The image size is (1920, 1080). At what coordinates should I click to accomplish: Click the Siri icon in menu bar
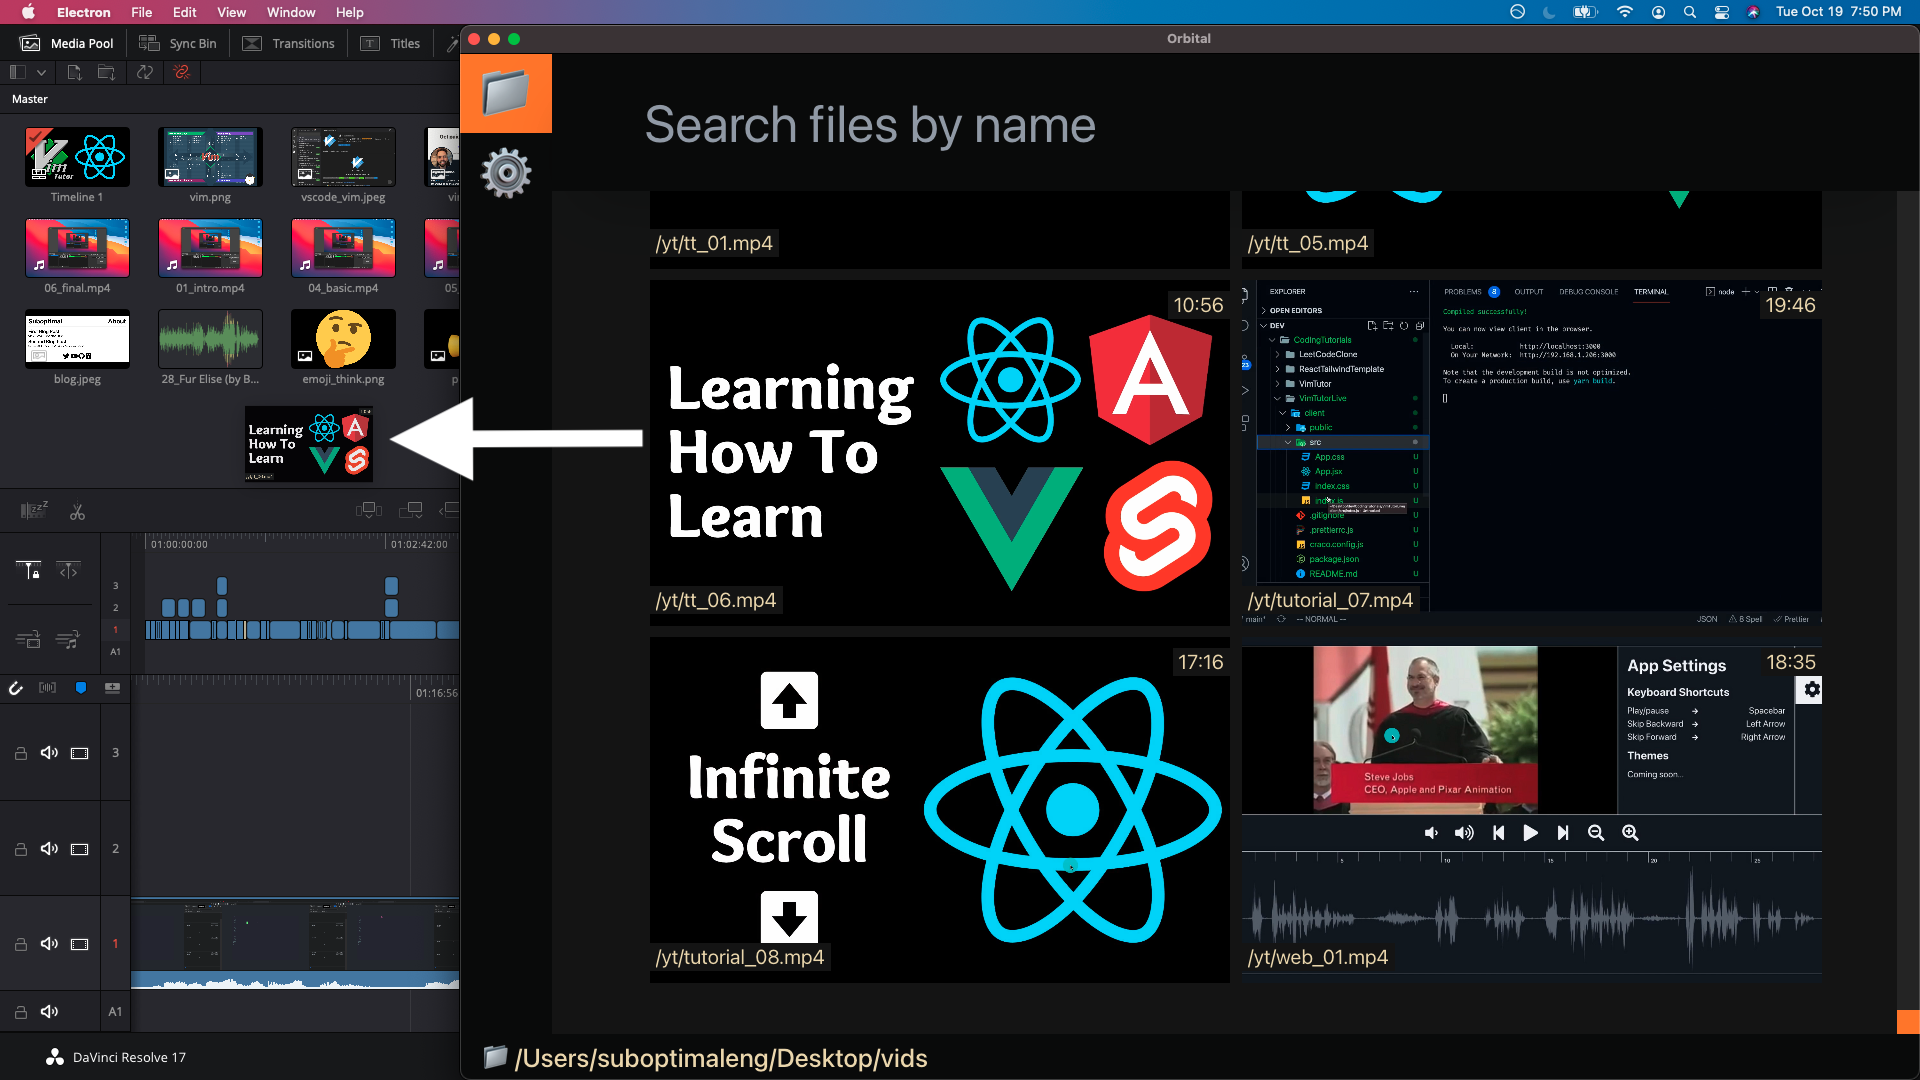coord(1753,12)
